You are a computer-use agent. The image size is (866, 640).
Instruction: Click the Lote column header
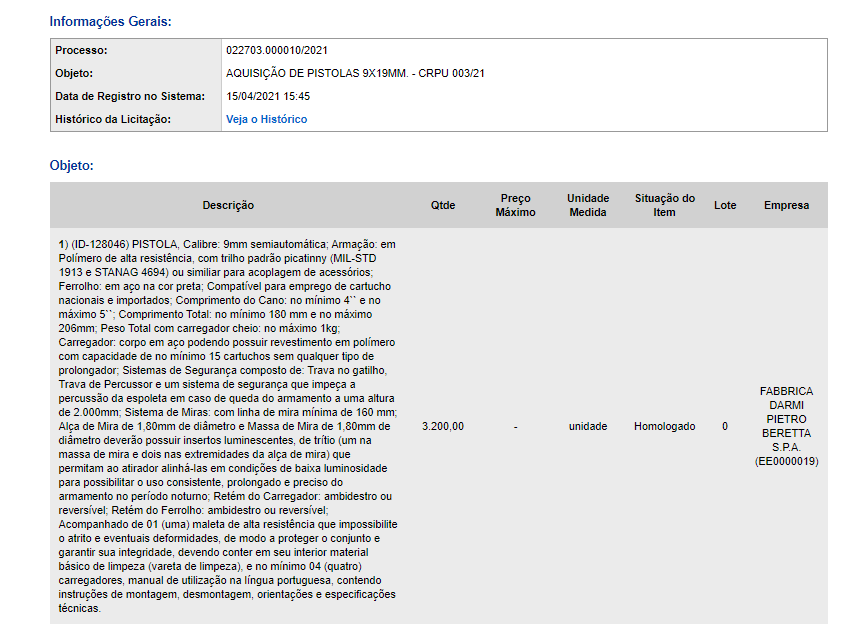pyautogui.click(x=725, y=205)
